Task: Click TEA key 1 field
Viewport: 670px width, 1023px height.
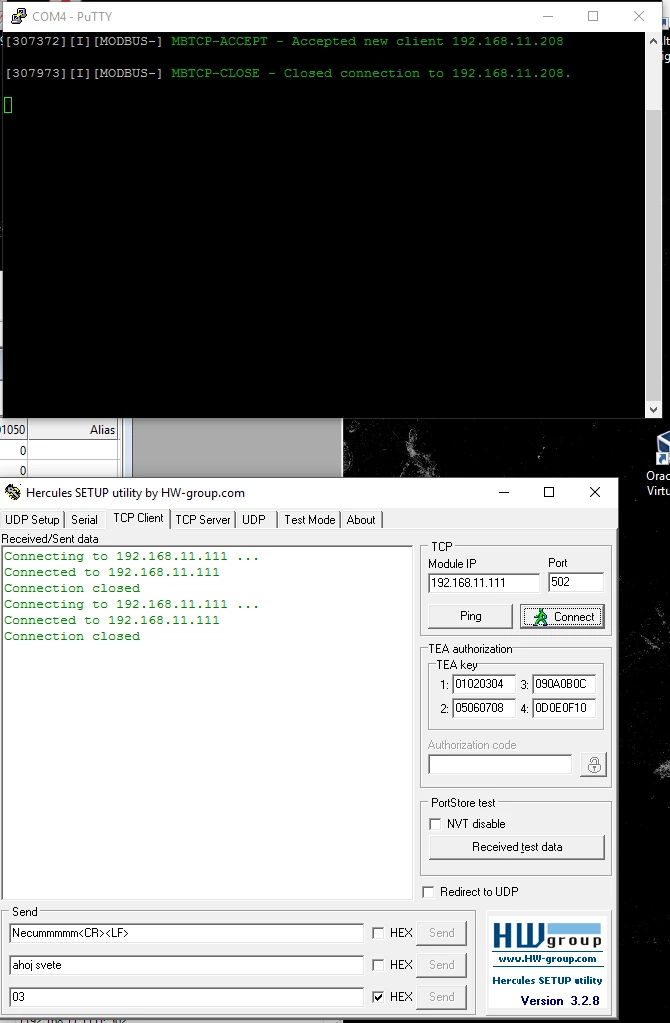Action: point(484,684)
